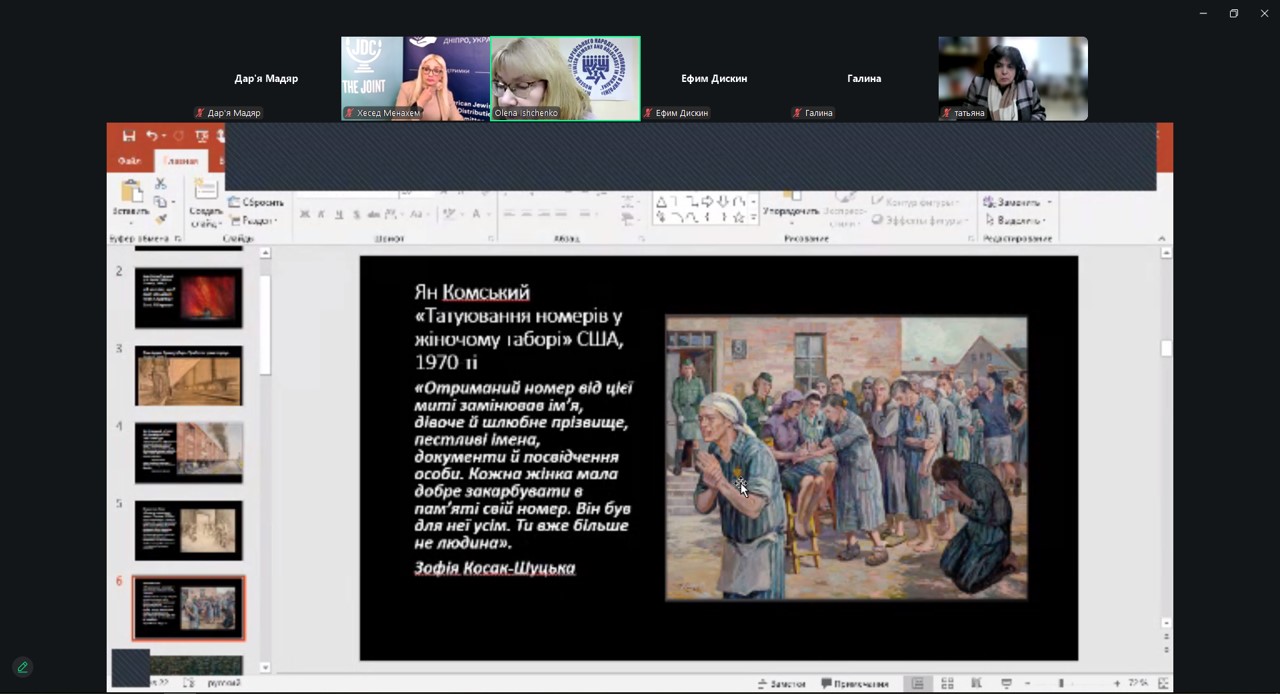Viewport: 1280px width, 694px height.
Task: Click the Reset (Сбросить) slide button
Action: pos(256,202)
